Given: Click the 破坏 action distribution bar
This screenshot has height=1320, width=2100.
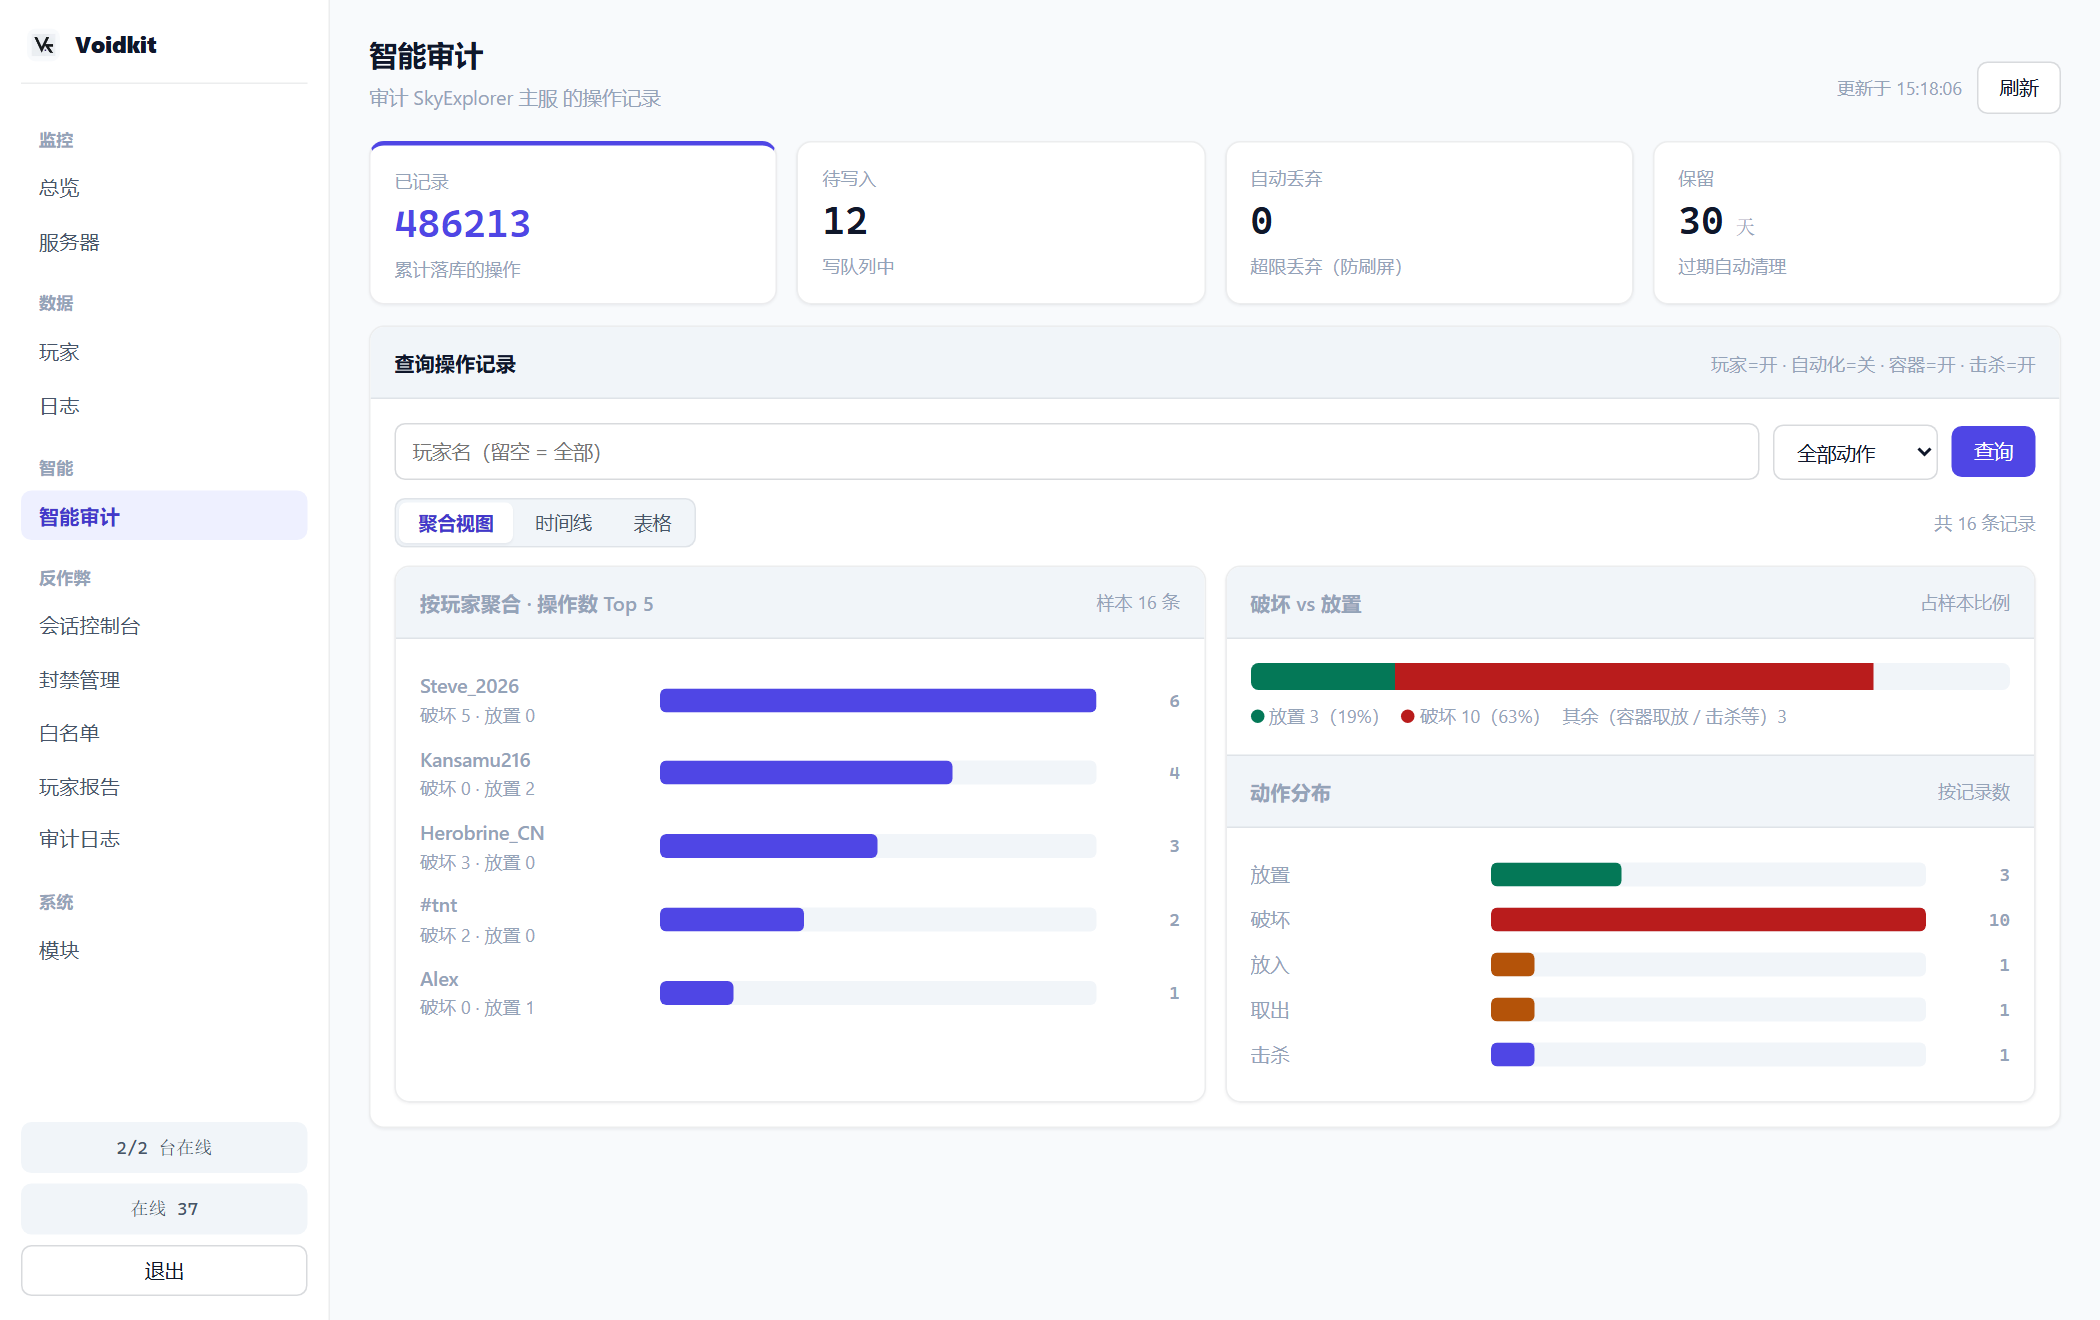Looking at the screenshot, I should (1708, 919).
